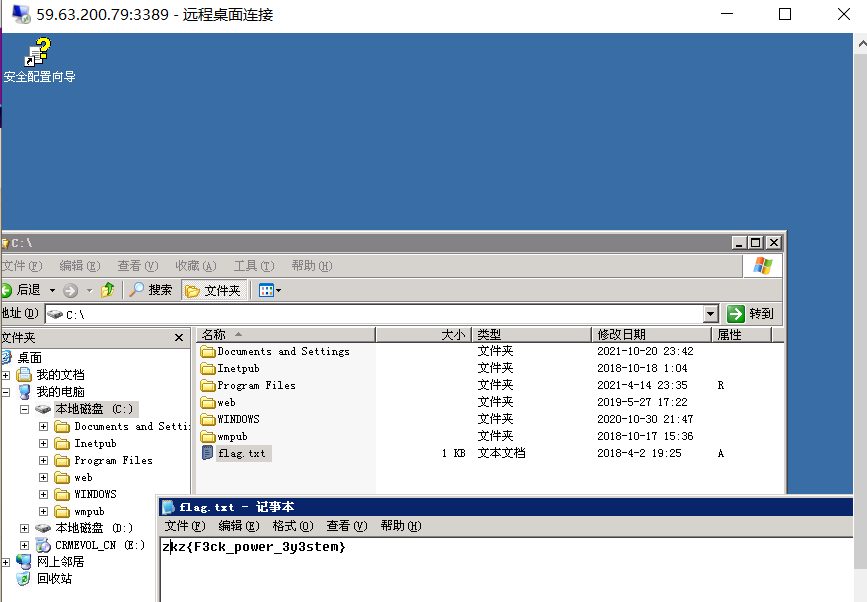The height and width of the screenshot is (602, 867).
Task: Expand Program Files node in folder tree
Action: [x=43, y=460]
